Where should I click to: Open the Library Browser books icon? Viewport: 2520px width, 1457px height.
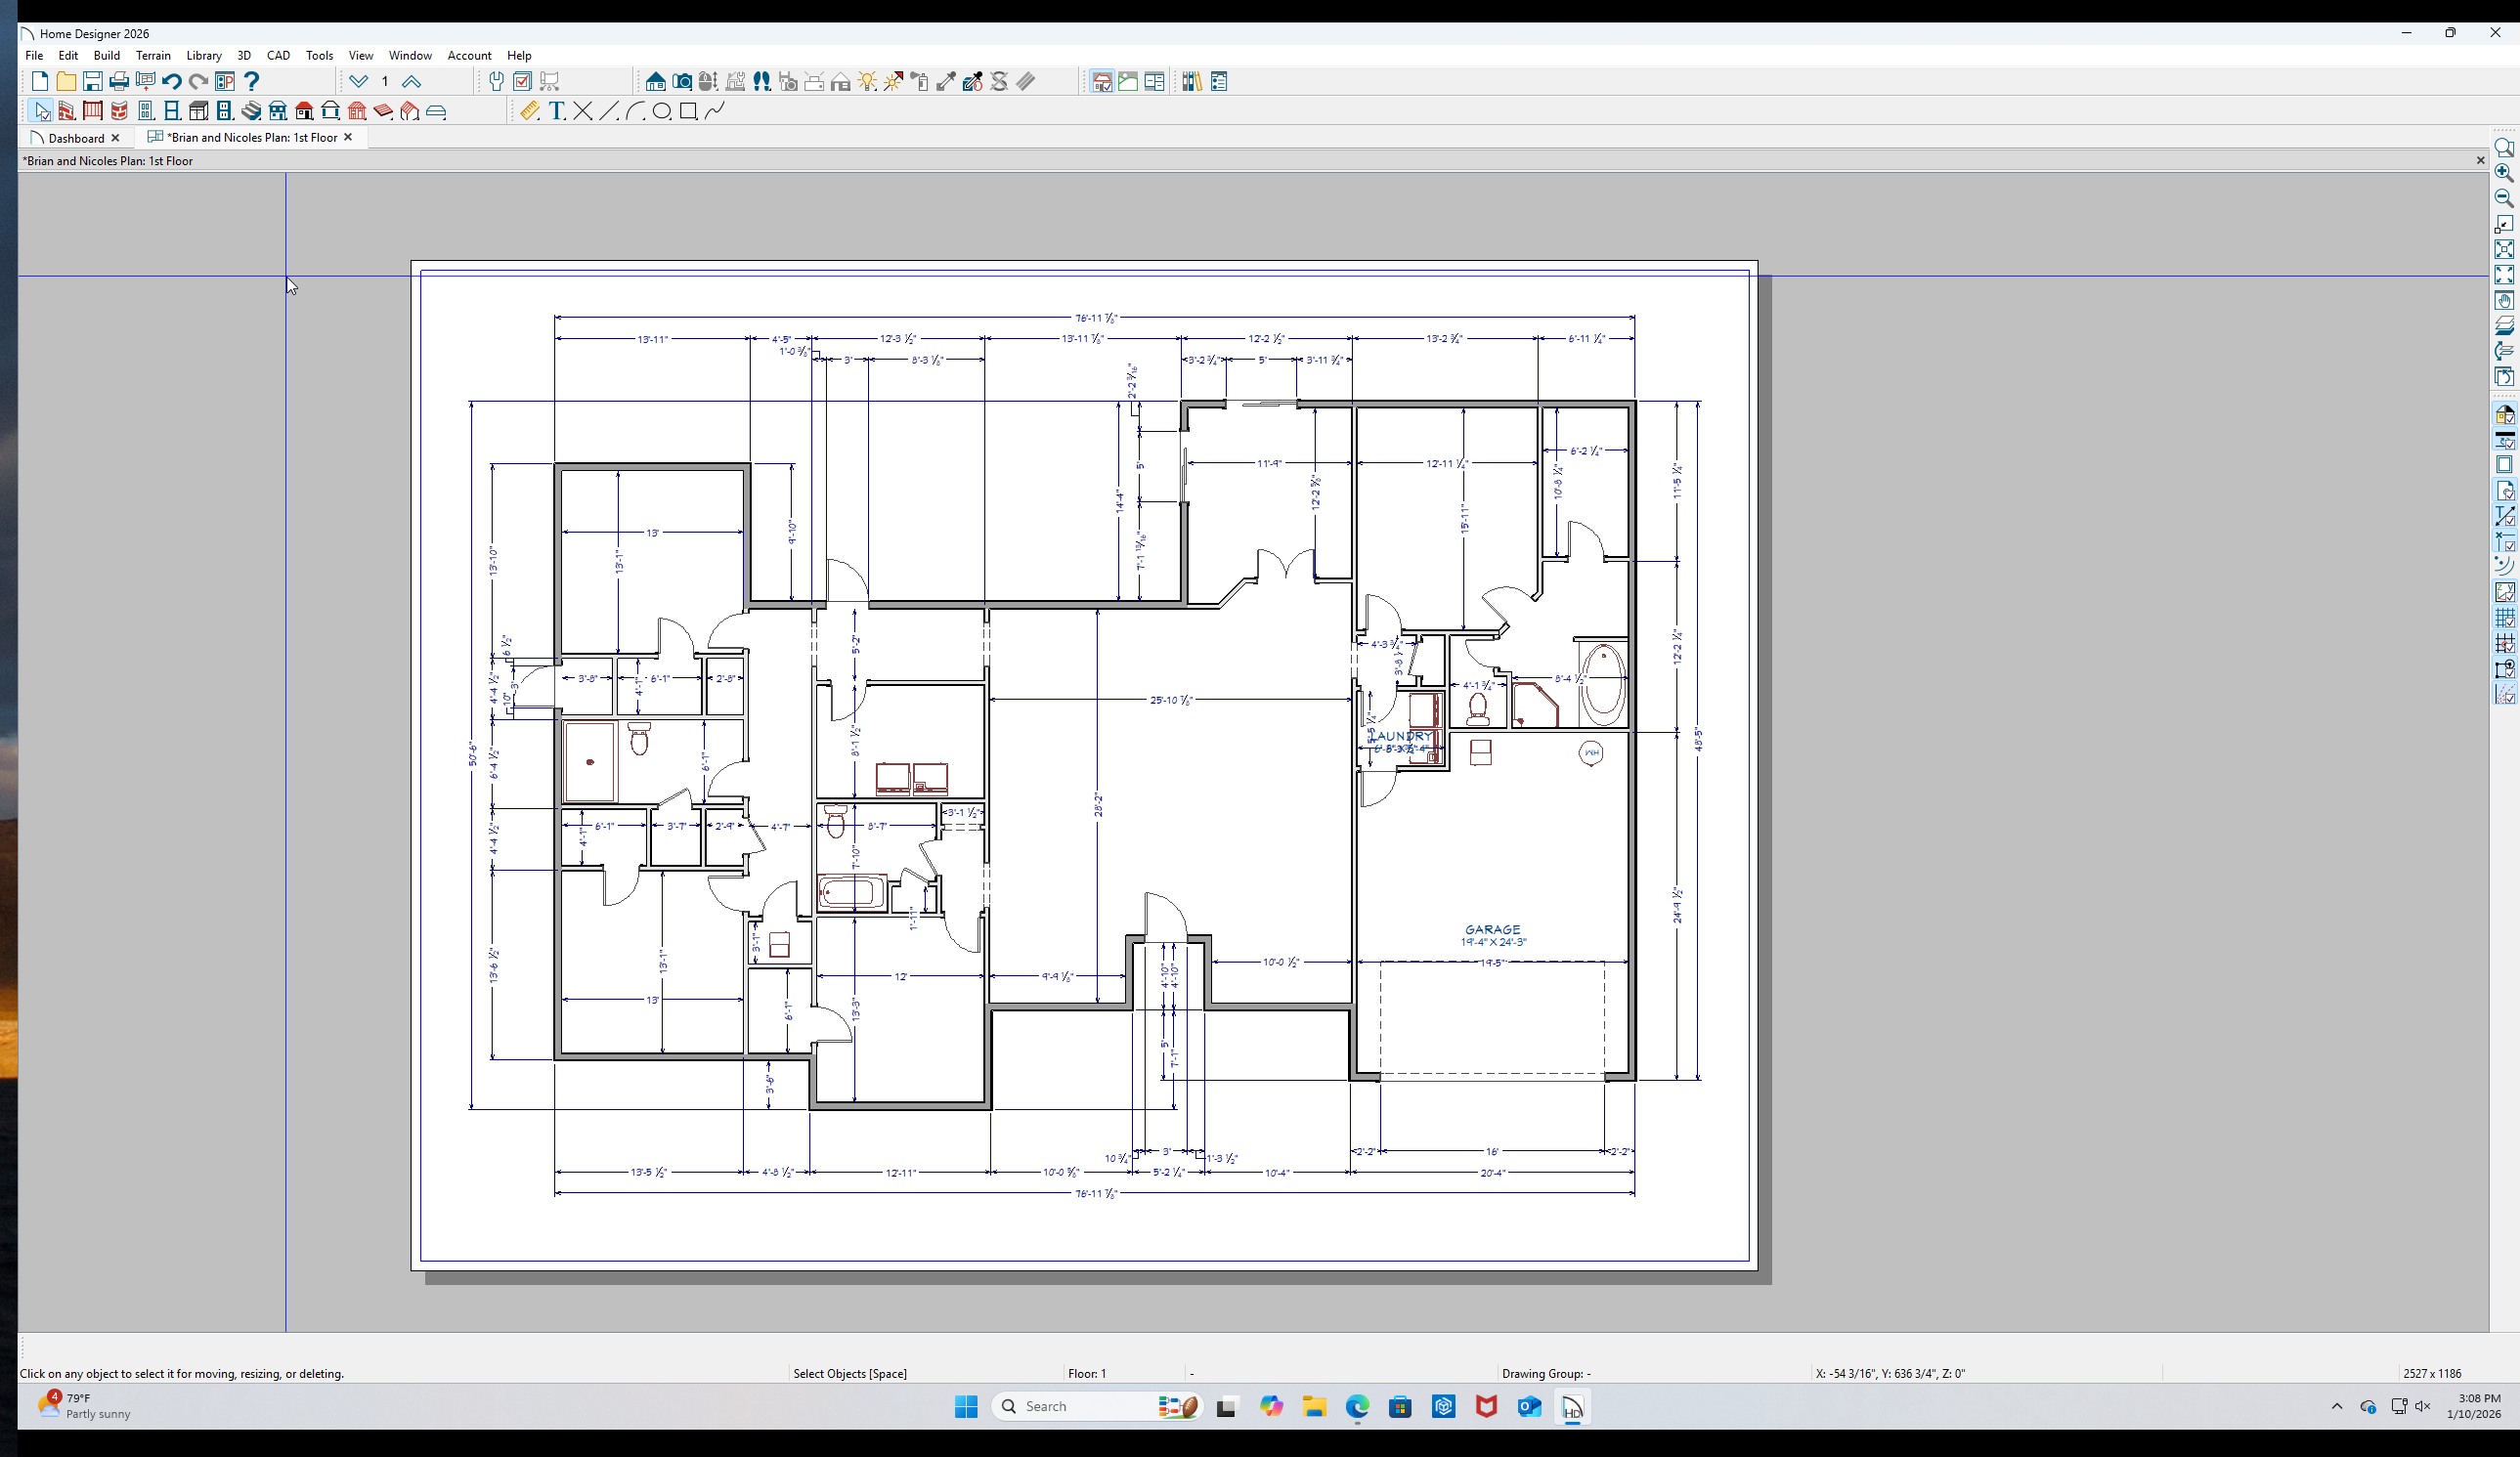tap(1191, 82)
